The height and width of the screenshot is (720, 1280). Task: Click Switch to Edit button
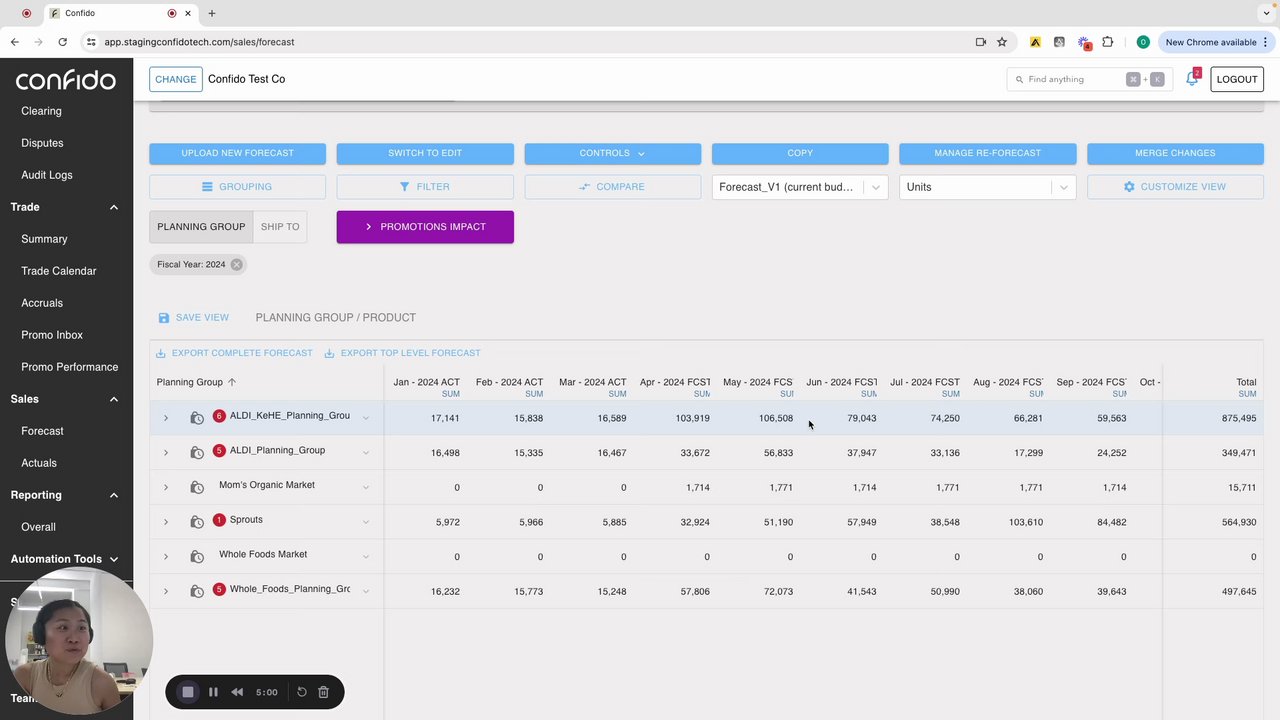425,153
